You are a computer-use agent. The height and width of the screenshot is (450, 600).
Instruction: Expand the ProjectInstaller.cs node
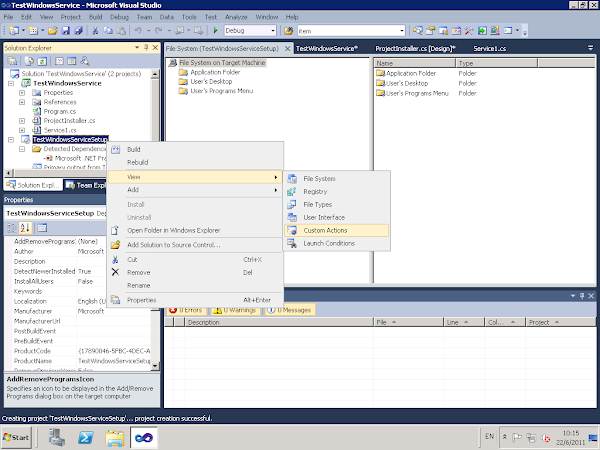click(22, 121)
